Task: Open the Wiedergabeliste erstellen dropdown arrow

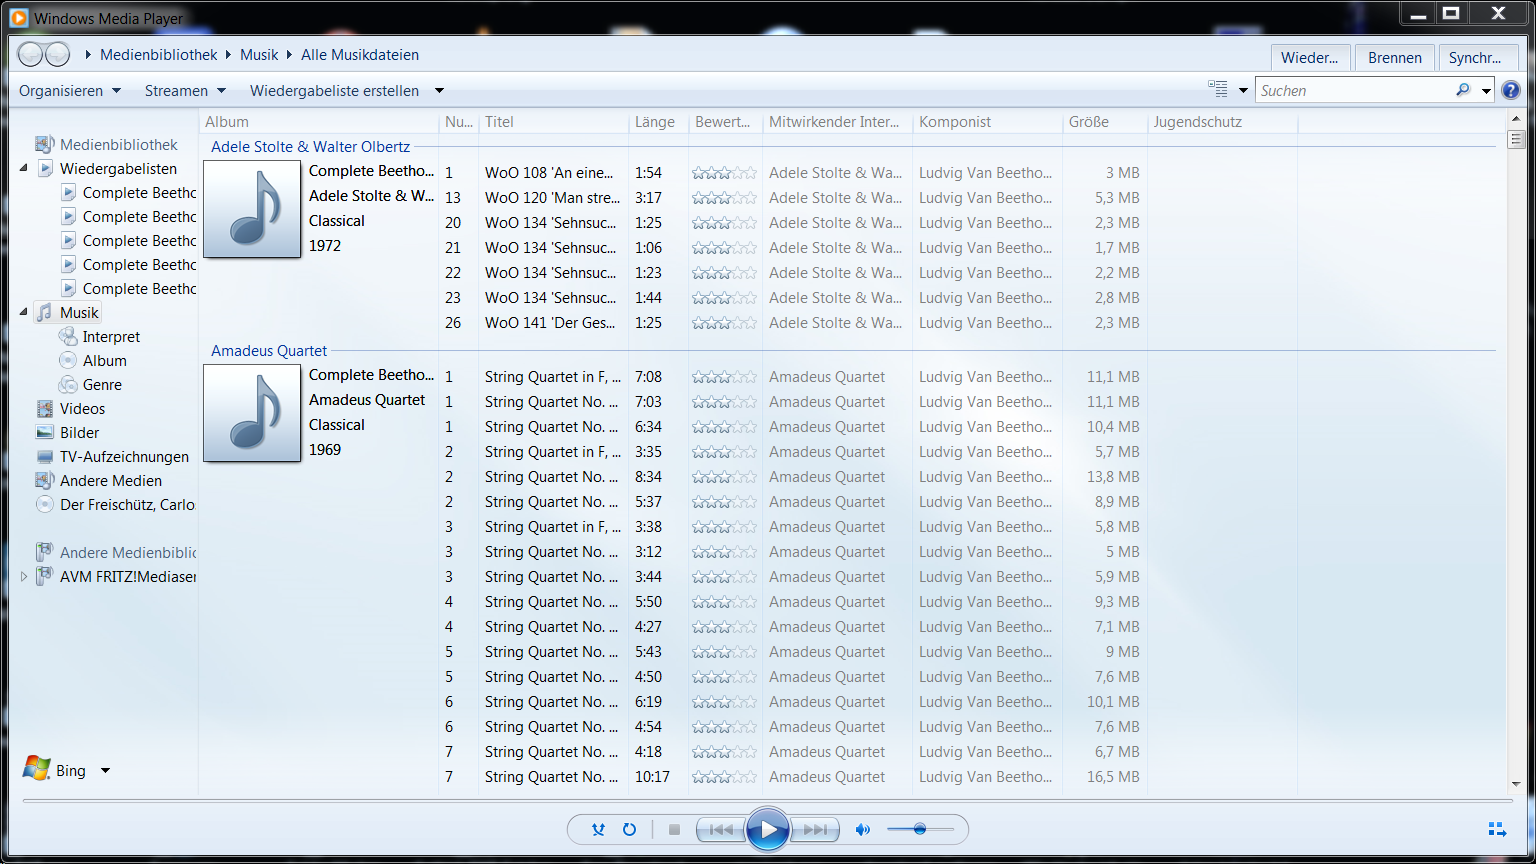Action: [439, 90]
